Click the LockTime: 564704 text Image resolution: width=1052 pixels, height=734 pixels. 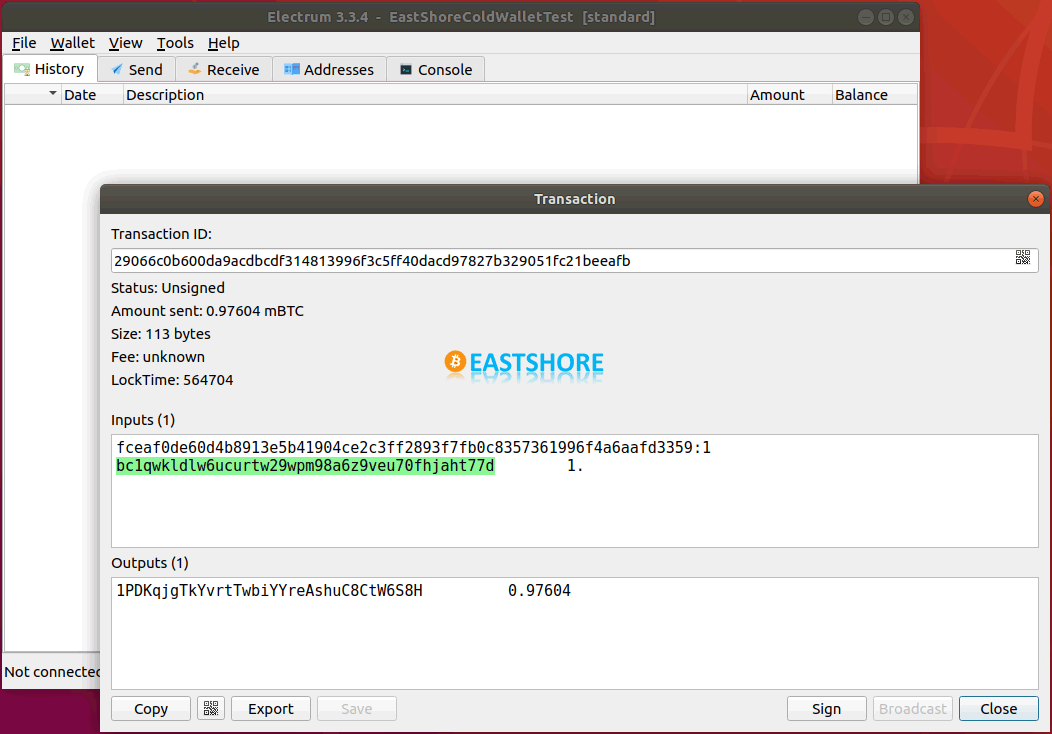pyautogui.click(x=172, y=380)
